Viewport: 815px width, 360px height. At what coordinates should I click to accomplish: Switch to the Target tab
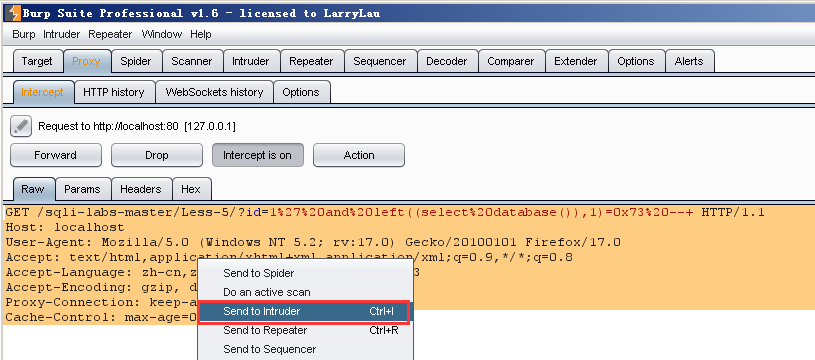pyautogui.click(x=37, y=61)
